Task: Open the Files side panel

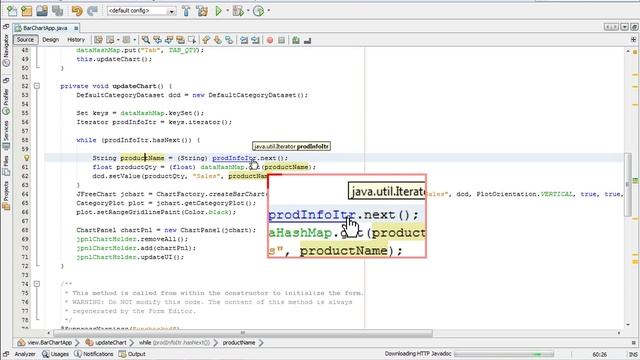Action: click(6, 166)
